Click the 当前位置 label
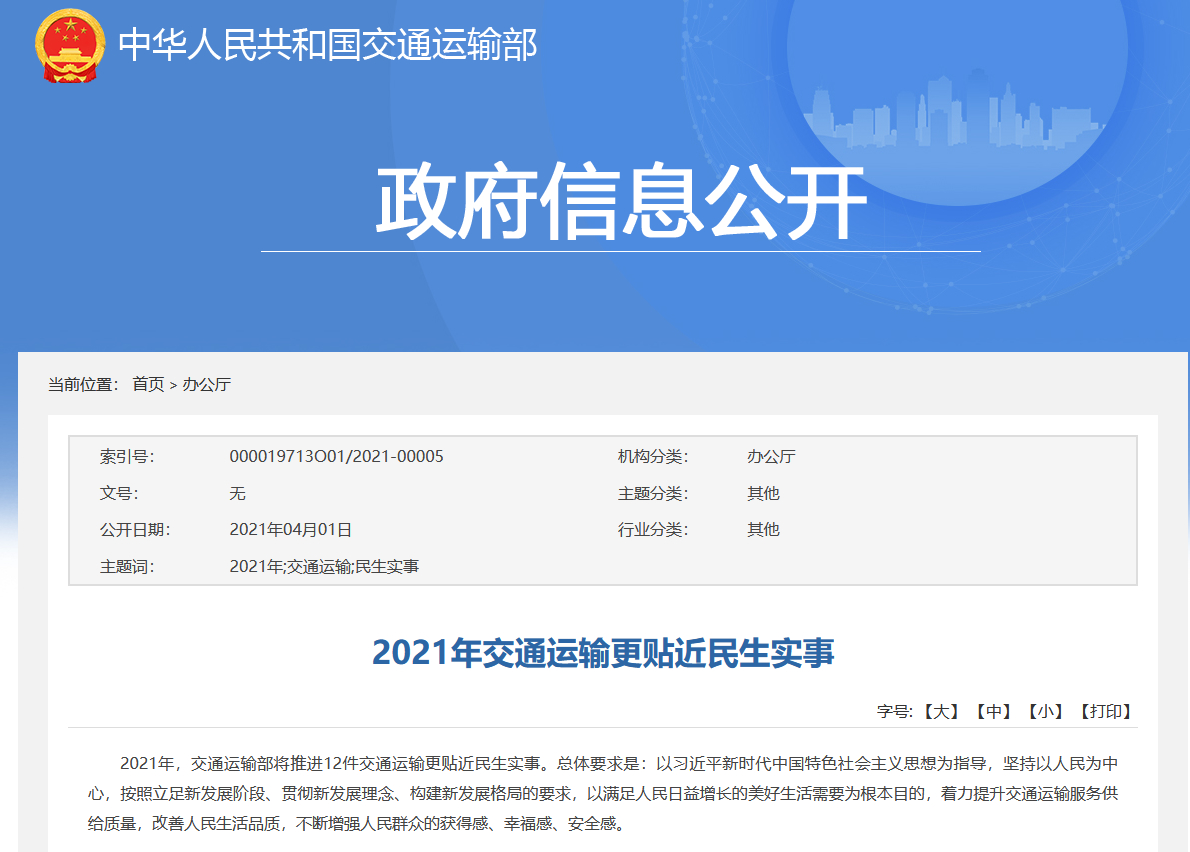The width and height of the screenshot is (1190, 852). click(83, 384)
